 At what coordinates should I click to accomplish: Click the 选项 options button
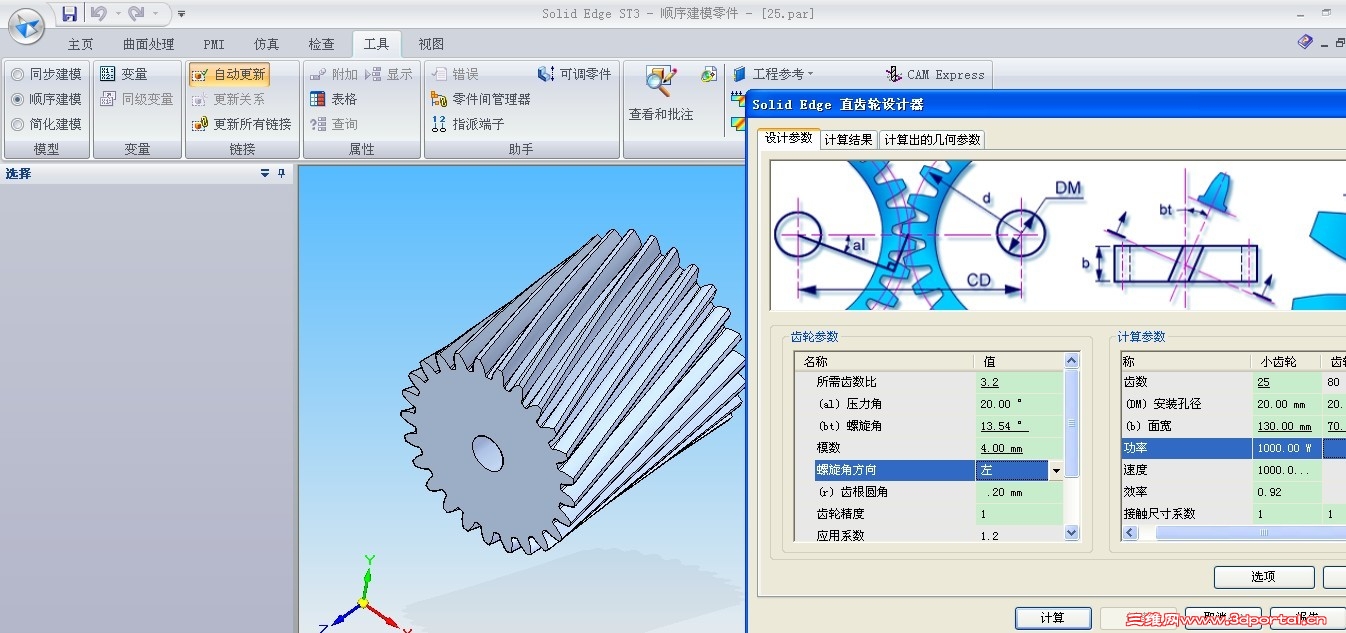point(1264,577)
